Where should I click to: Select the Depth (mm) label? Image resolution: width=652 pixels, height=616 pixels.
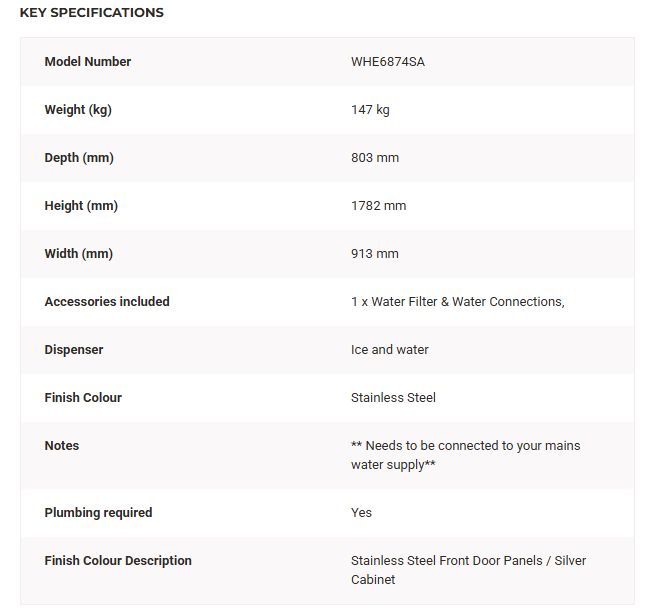tap(79, 158)
